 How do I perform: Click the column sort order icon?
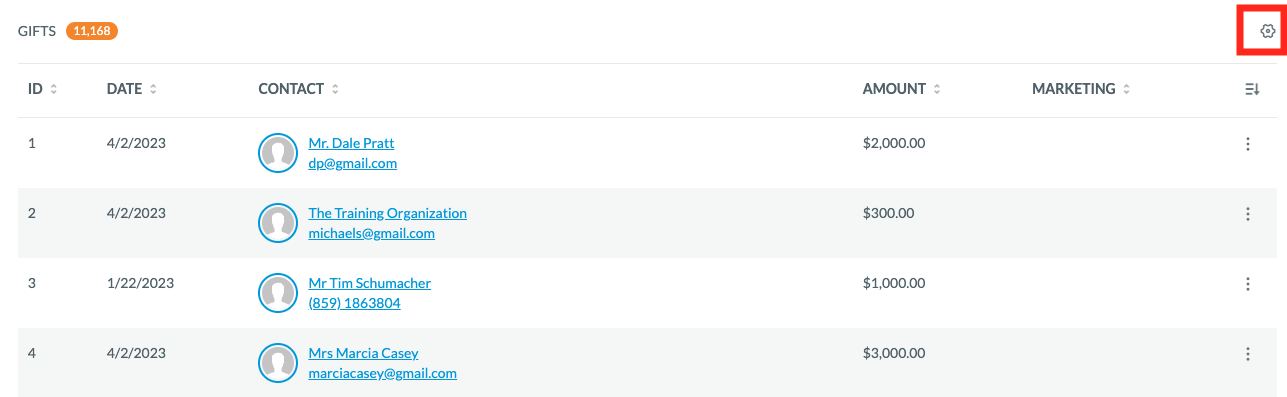click(x=1251, y=89)
